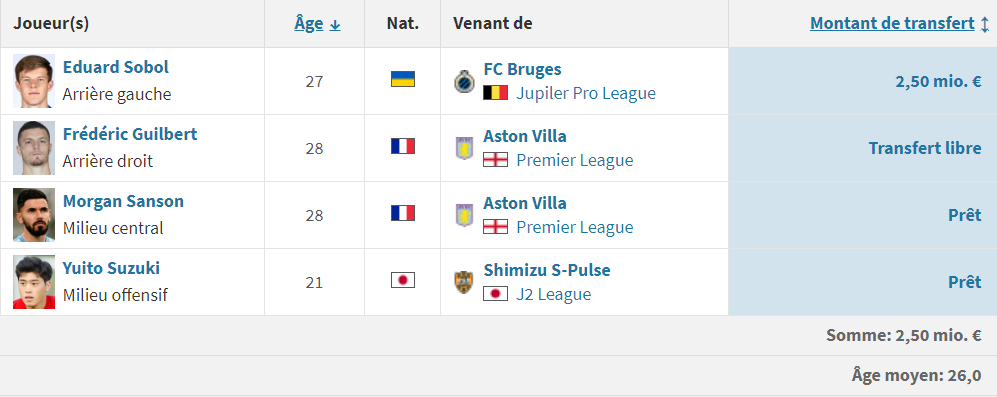
Task: Click Aston Villa crest in Sanson's row
Action: click(464, 215)
